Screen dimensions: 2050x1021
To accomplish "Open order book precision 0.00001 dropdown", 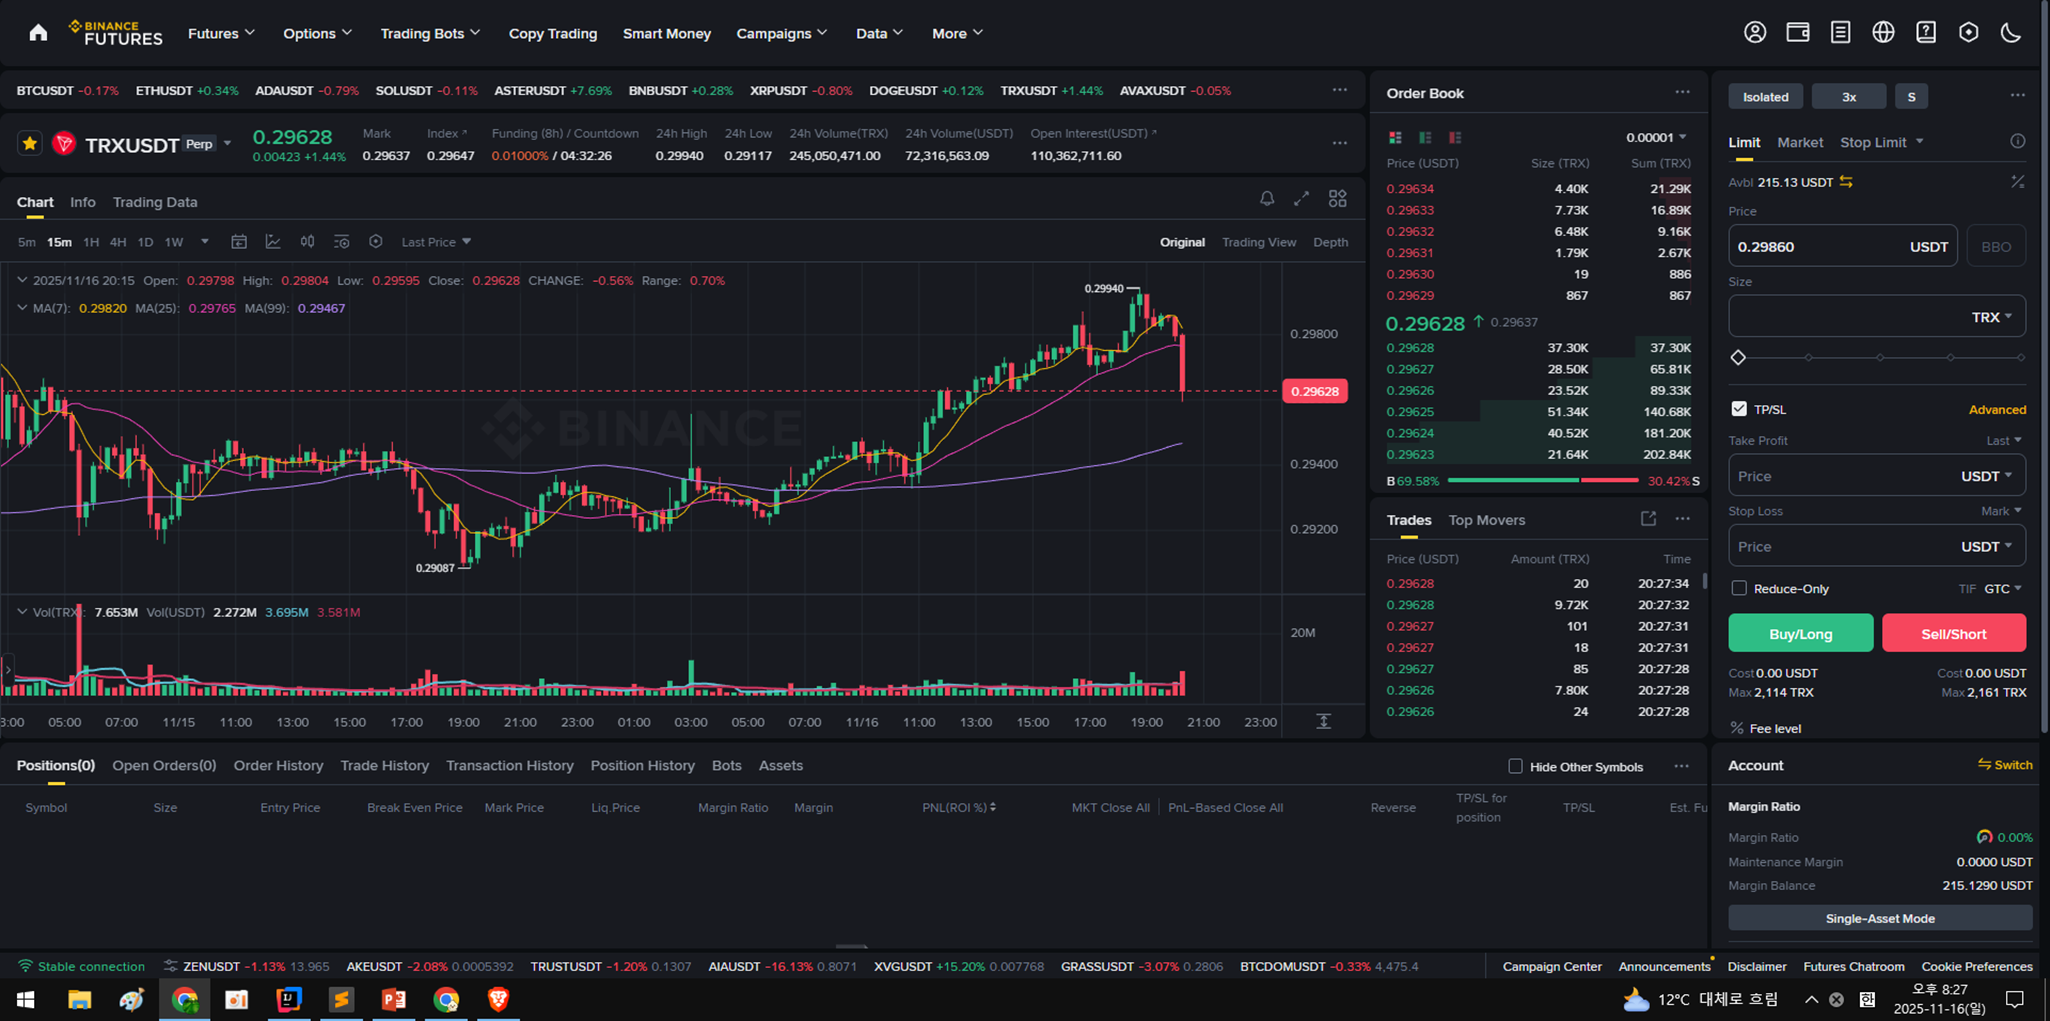I will tap(1656, 137).
